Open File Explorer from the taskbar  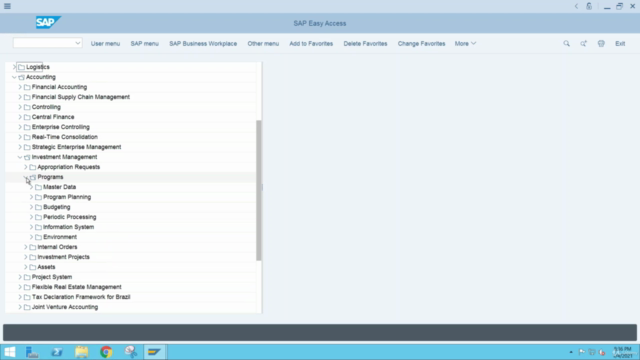pyautogui.click(x=82, y=352)
